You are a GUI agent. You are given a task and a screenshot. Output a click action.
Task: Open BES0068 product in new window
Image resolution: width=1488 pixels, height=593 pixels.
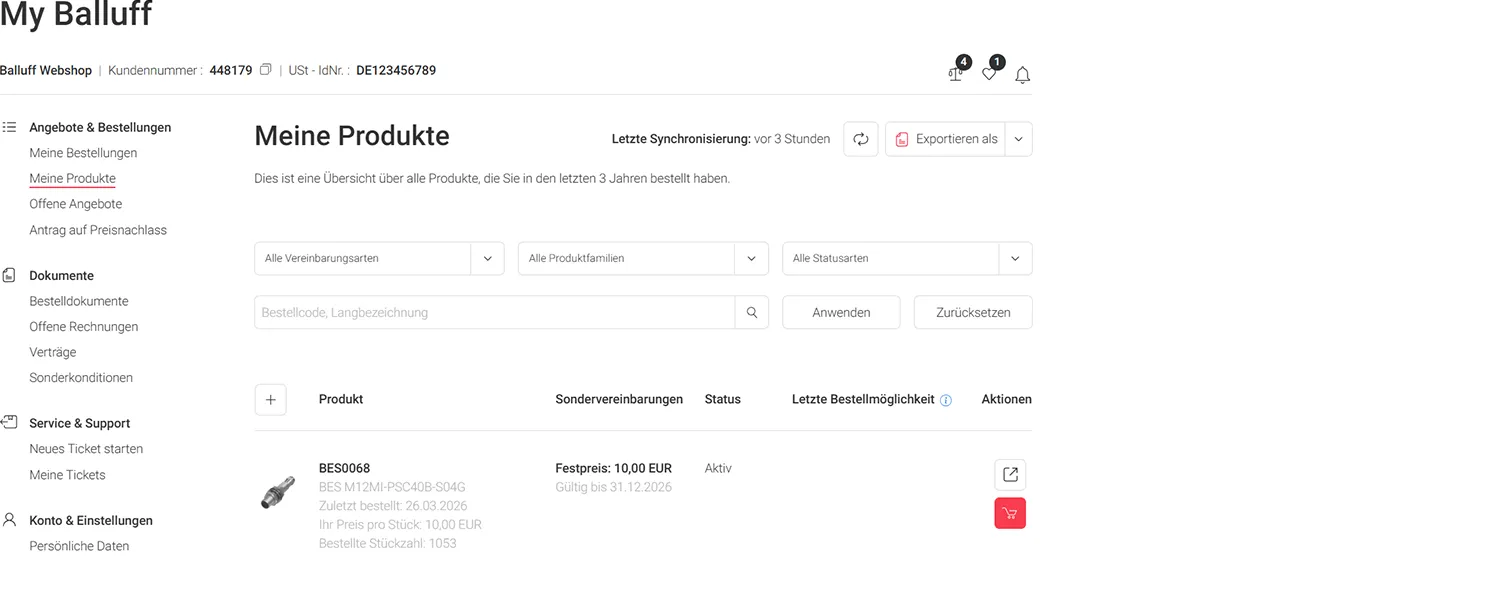point(1010,474)
